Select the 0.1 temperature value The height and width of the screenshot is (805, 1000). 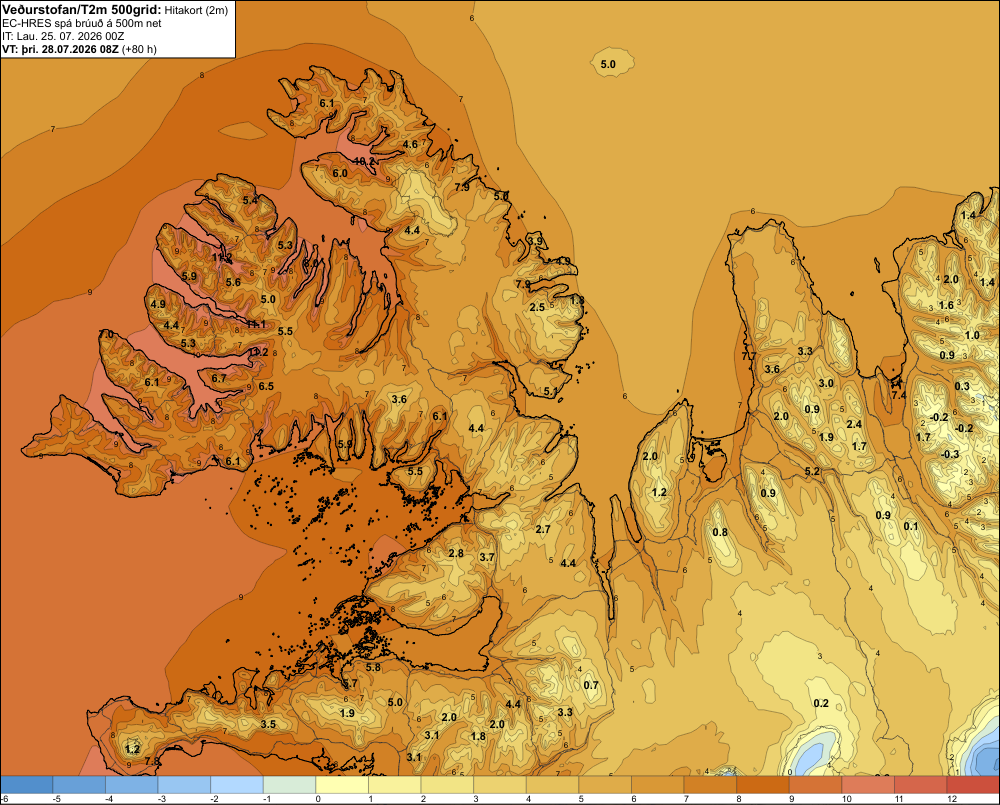point(911,526)
